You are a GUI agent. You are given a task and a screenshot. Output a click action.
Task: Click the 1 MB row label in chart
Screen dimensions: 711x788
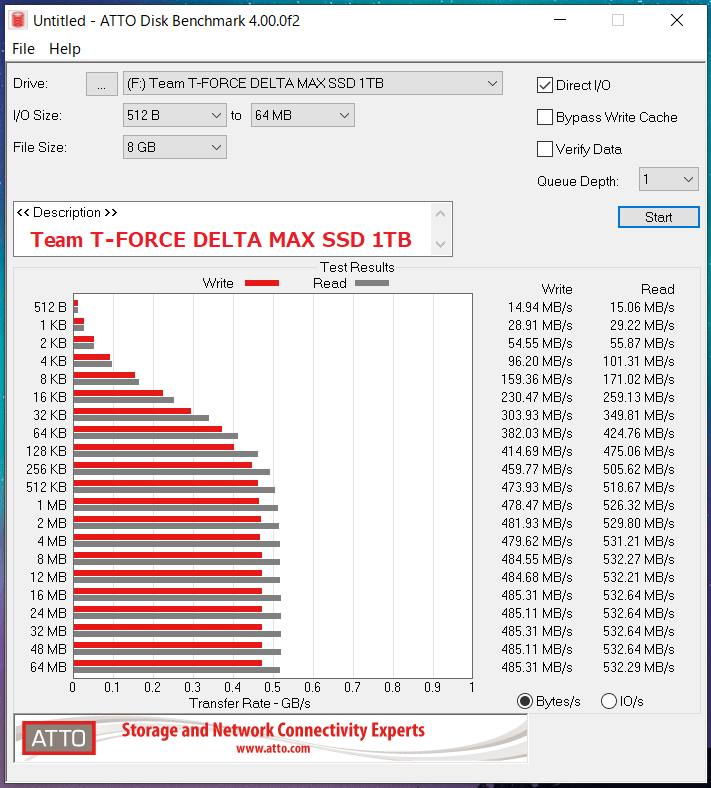coord(52,505)
